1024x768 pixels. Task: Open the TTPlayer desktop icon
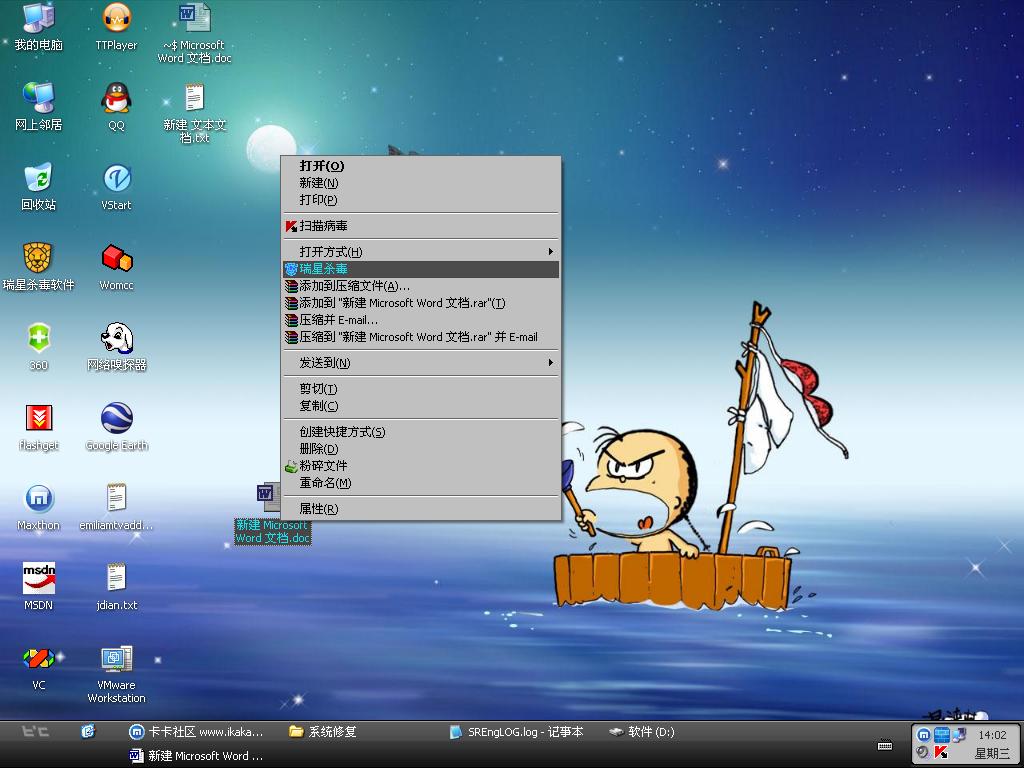(117, 19)
